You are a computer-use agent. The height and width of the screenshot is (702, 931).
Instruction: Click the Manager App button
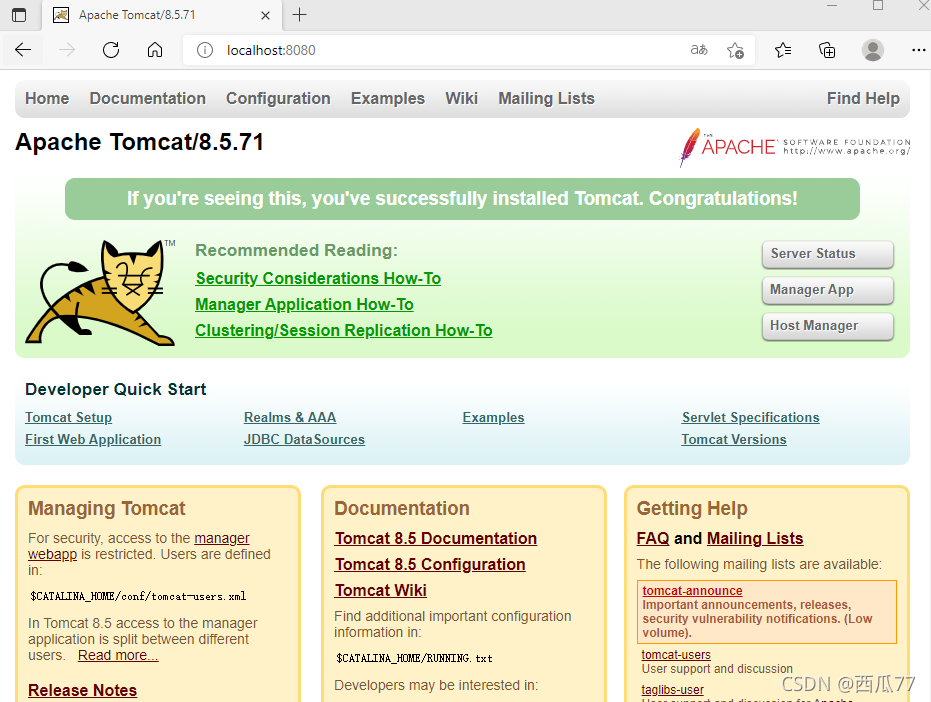(x=828, y=290)
